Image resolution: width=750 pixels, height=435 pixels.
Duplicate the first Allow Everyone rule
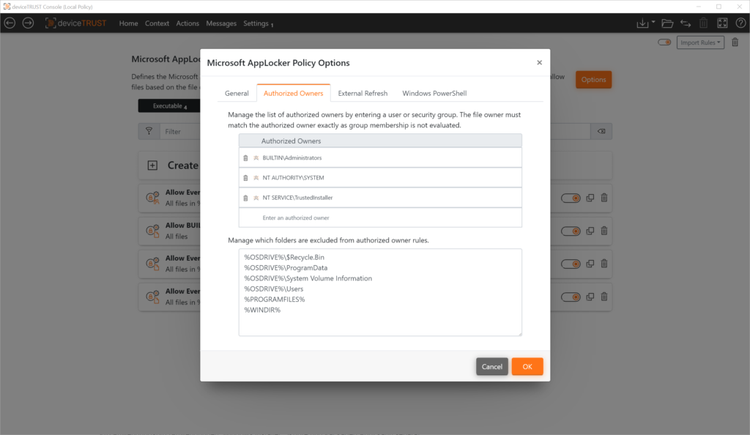[x=590, y=198]
